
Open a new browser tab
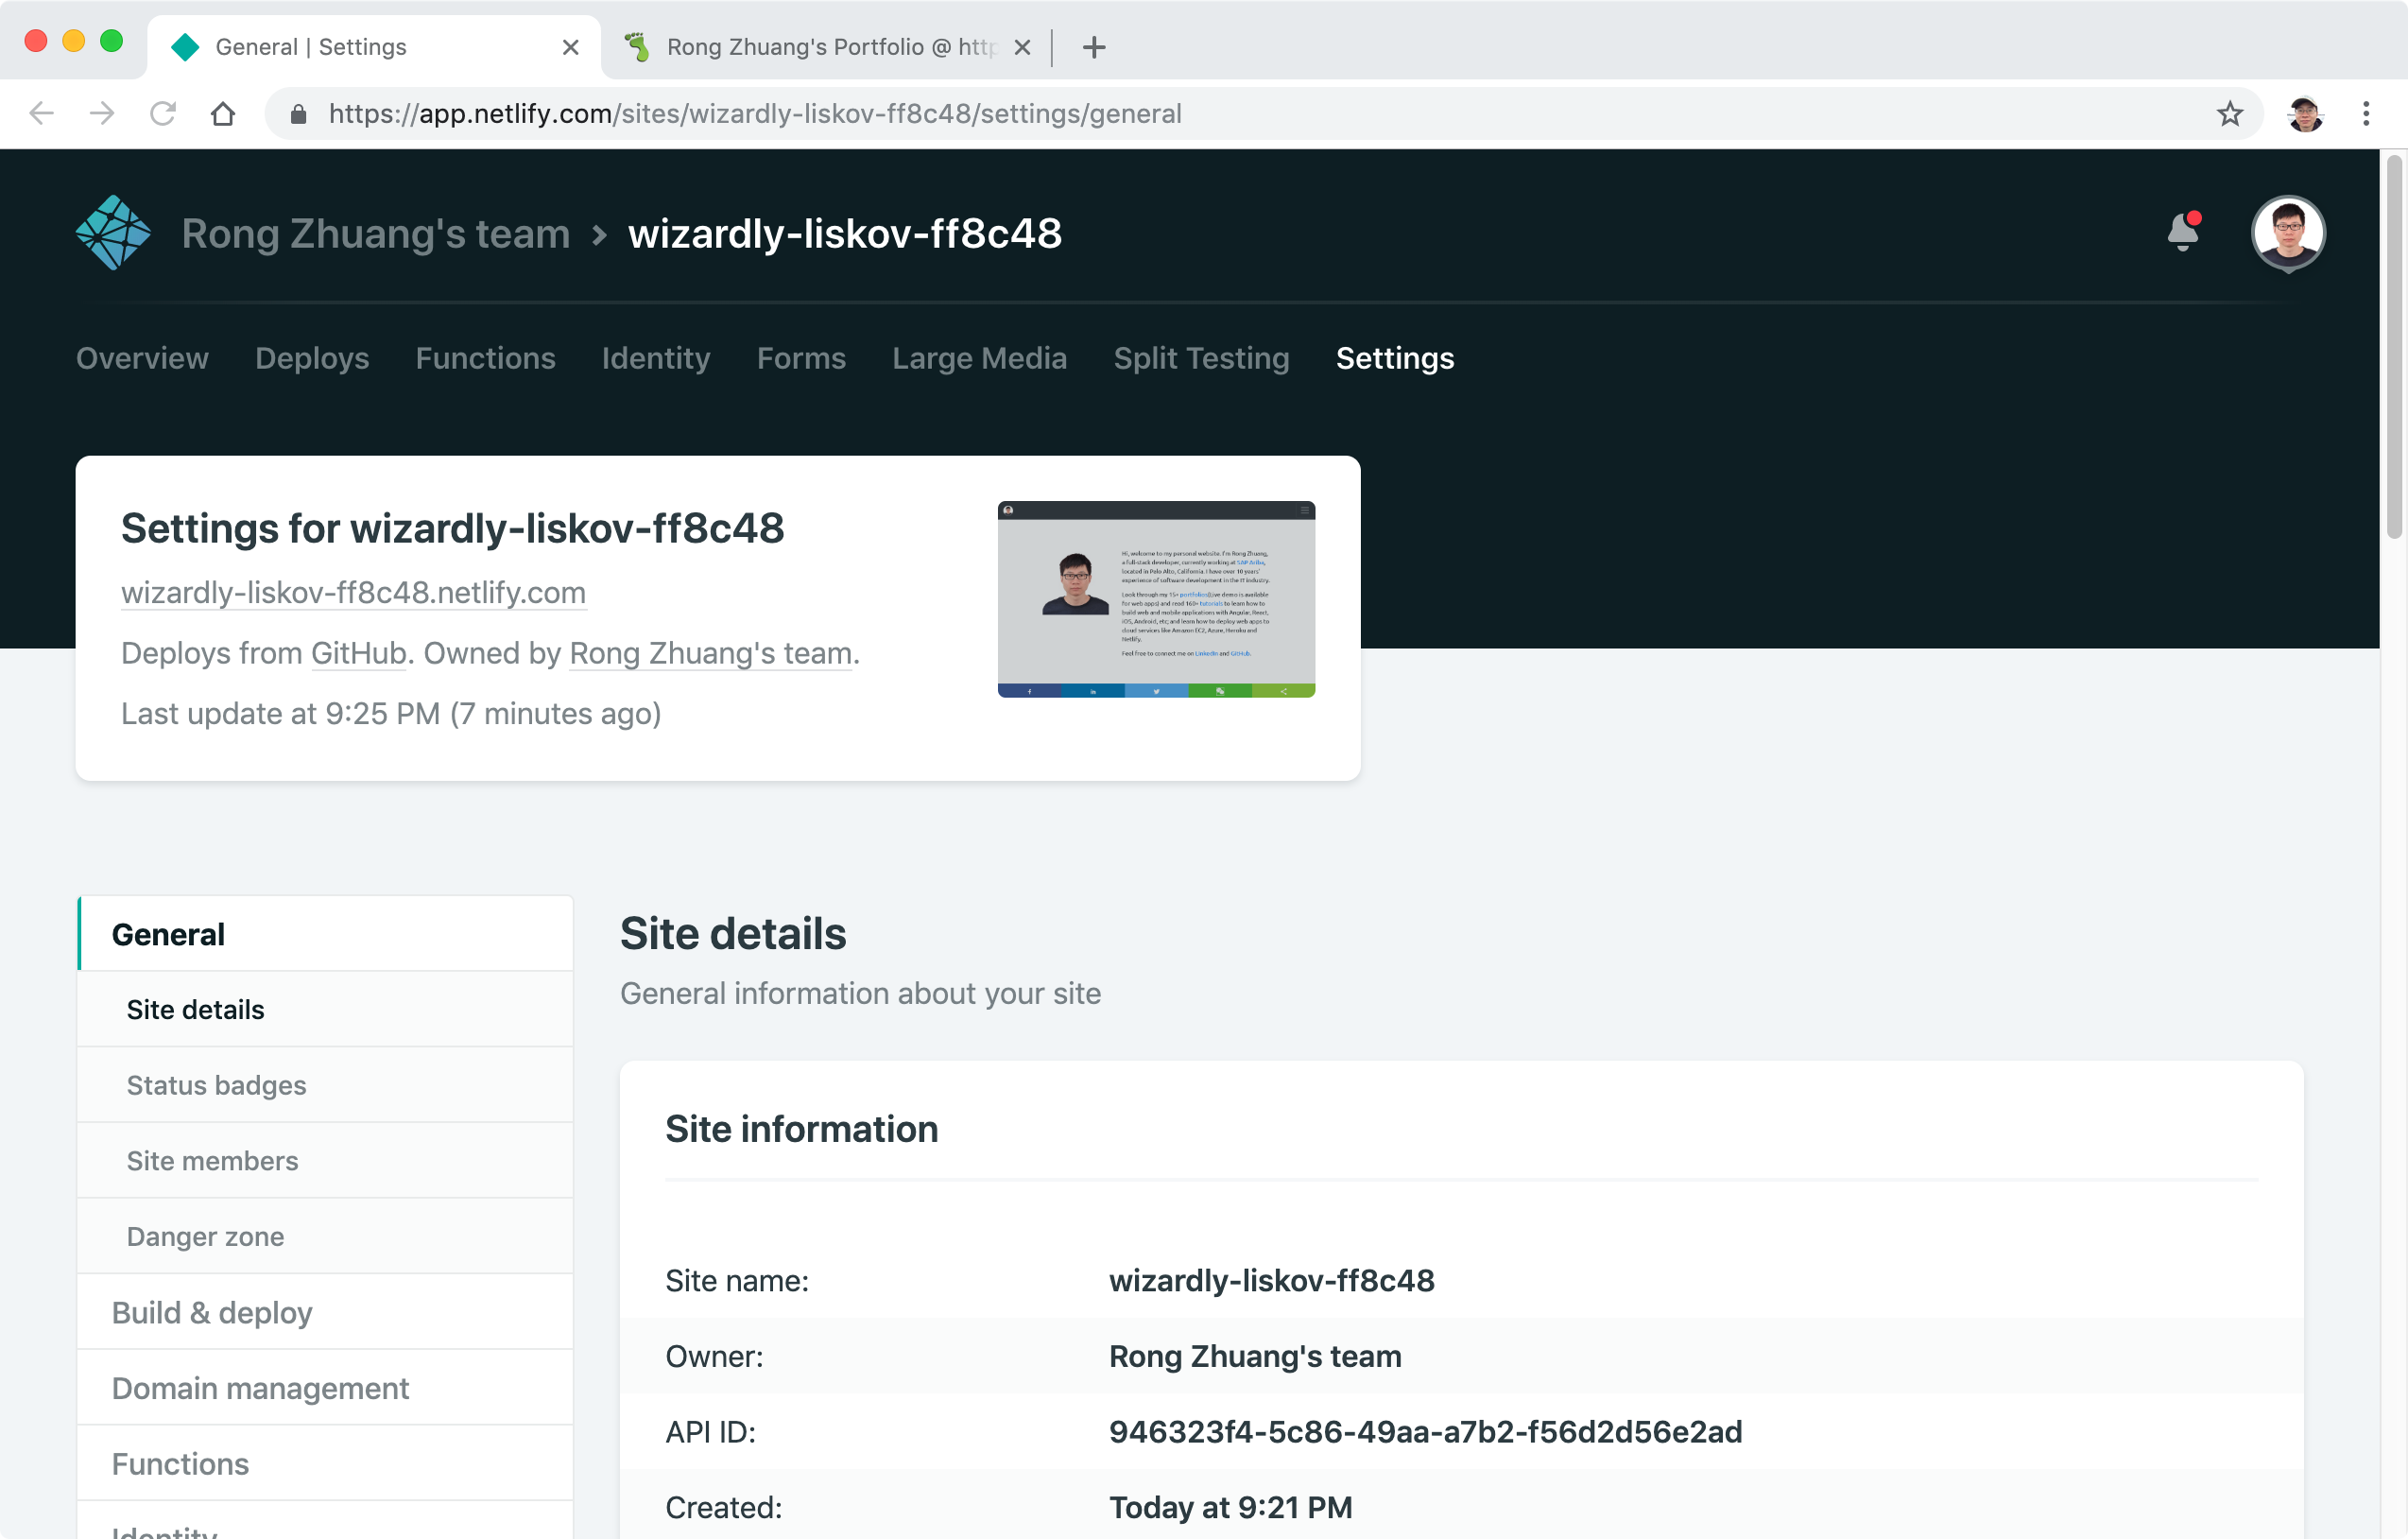click(x=1094, y=47)
